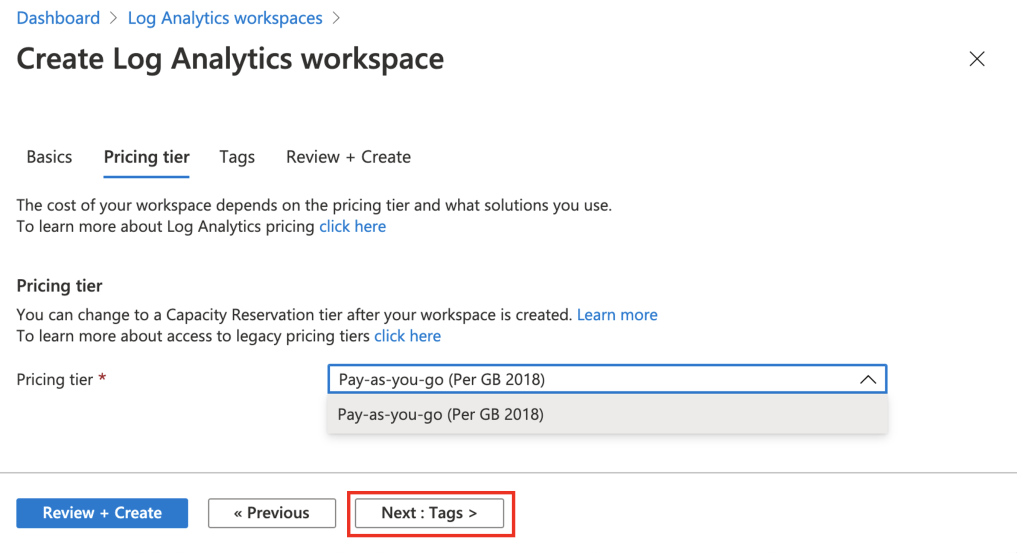This screenshot has height=558, width=1023.
Task: Open legacy pricing tiers 'click here' link
Action: 407,336
